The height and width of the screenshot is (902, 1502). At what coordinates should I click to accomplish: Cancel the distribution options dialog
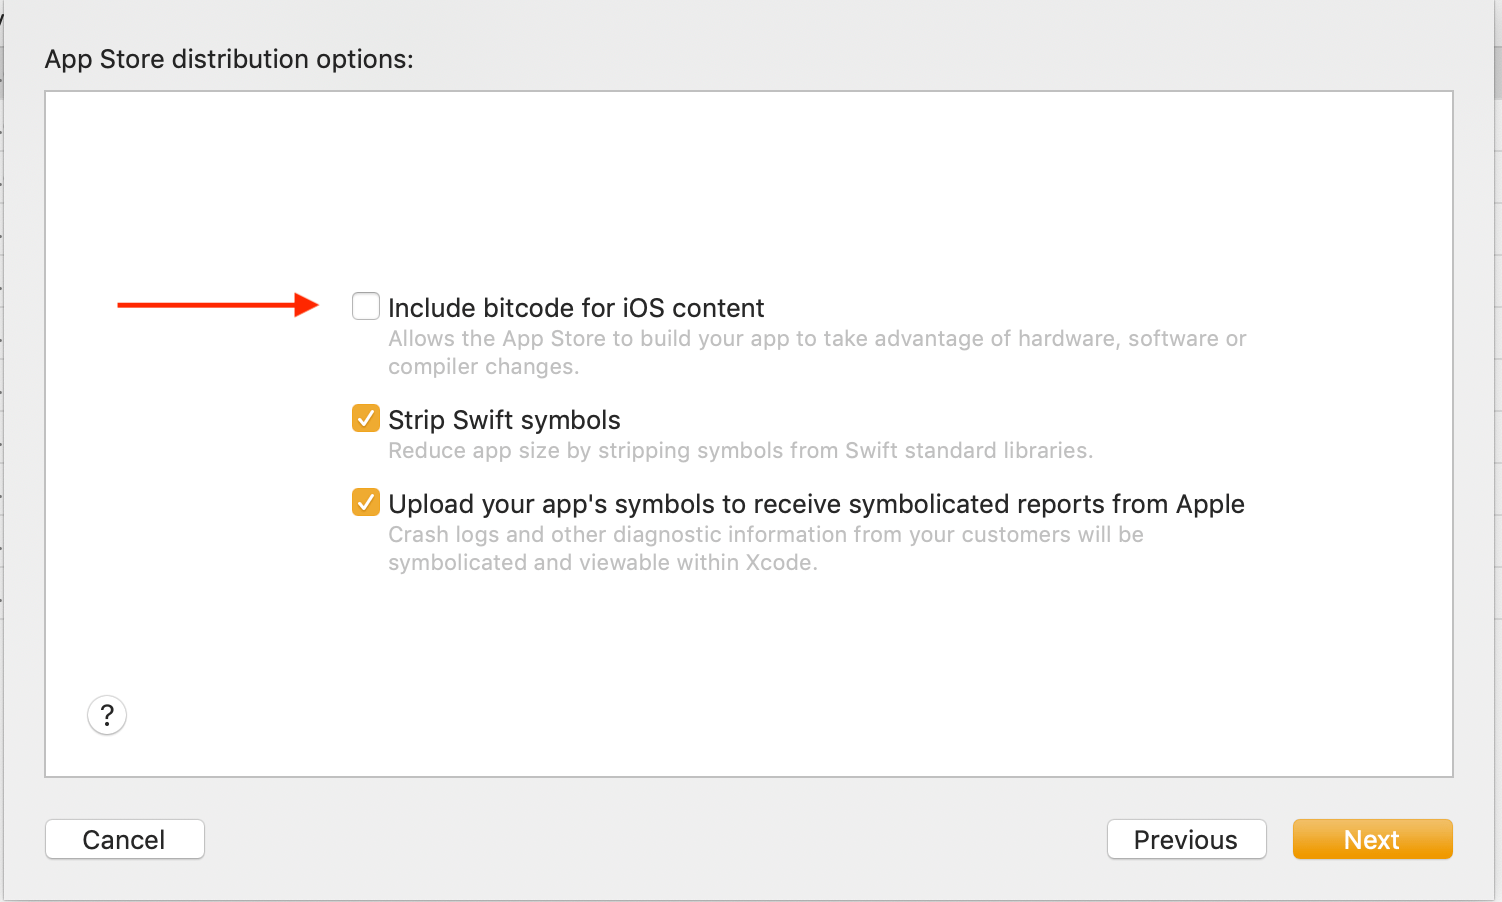click(124, 839)
